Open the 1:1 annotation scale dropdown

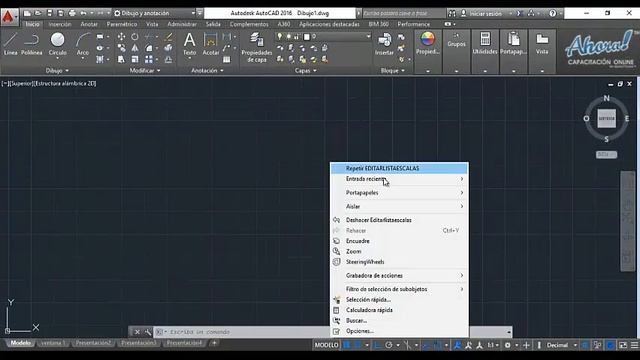click(493, 345)
